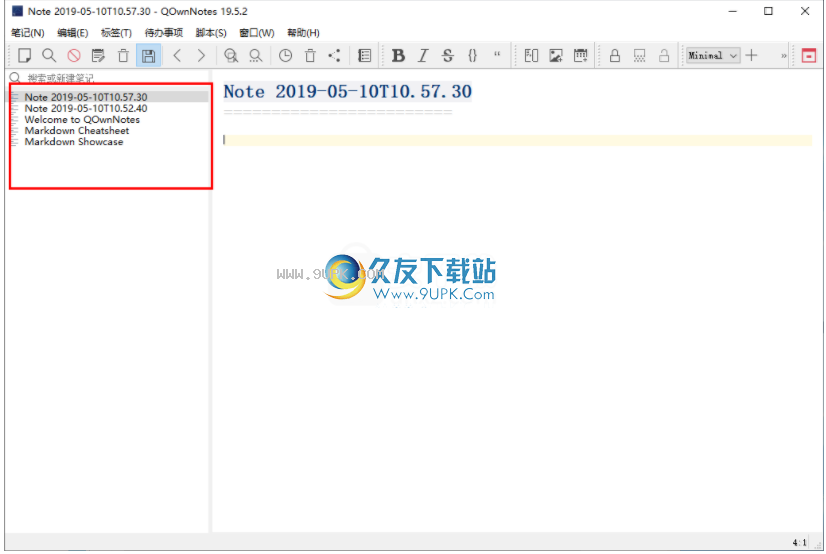Click the two-page document icon
Image resolution: width=826 pixels, height=554 pixels.
tap(532, 55)
